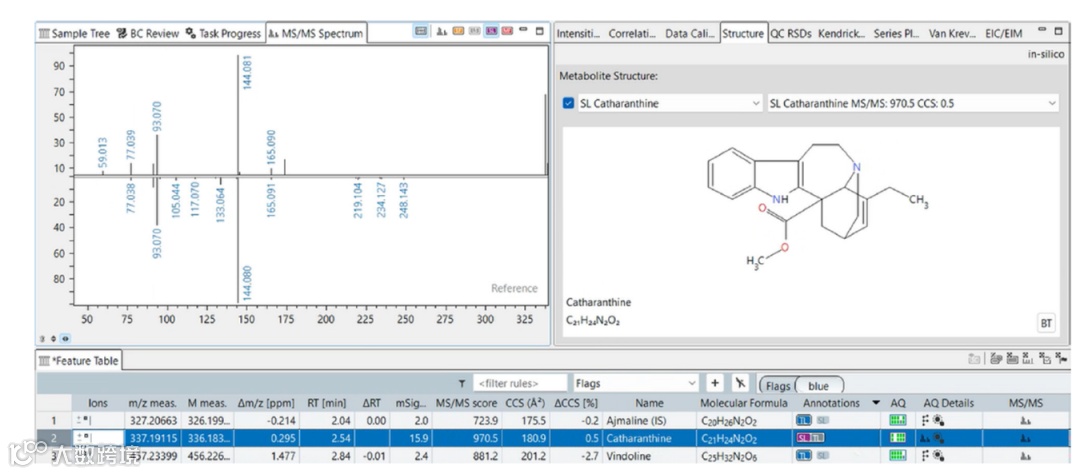Click MS/MS spectrum icon in Vindoline row

pos(1025,455)
